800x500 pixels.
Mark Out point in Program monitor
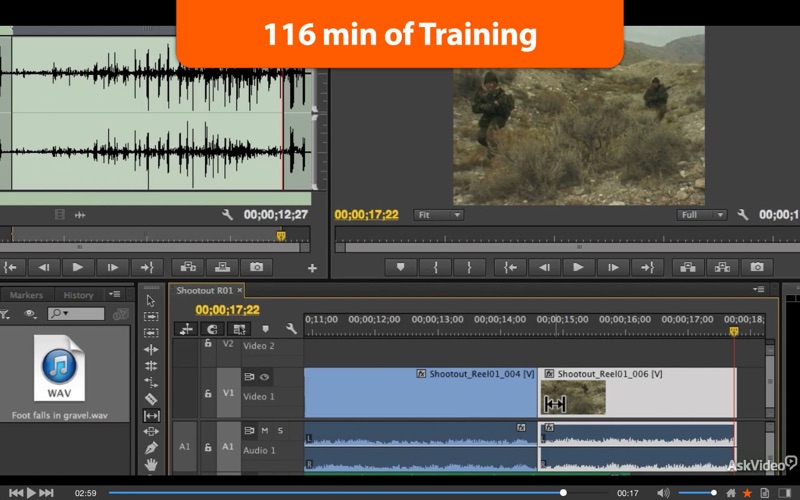(469, 267)
